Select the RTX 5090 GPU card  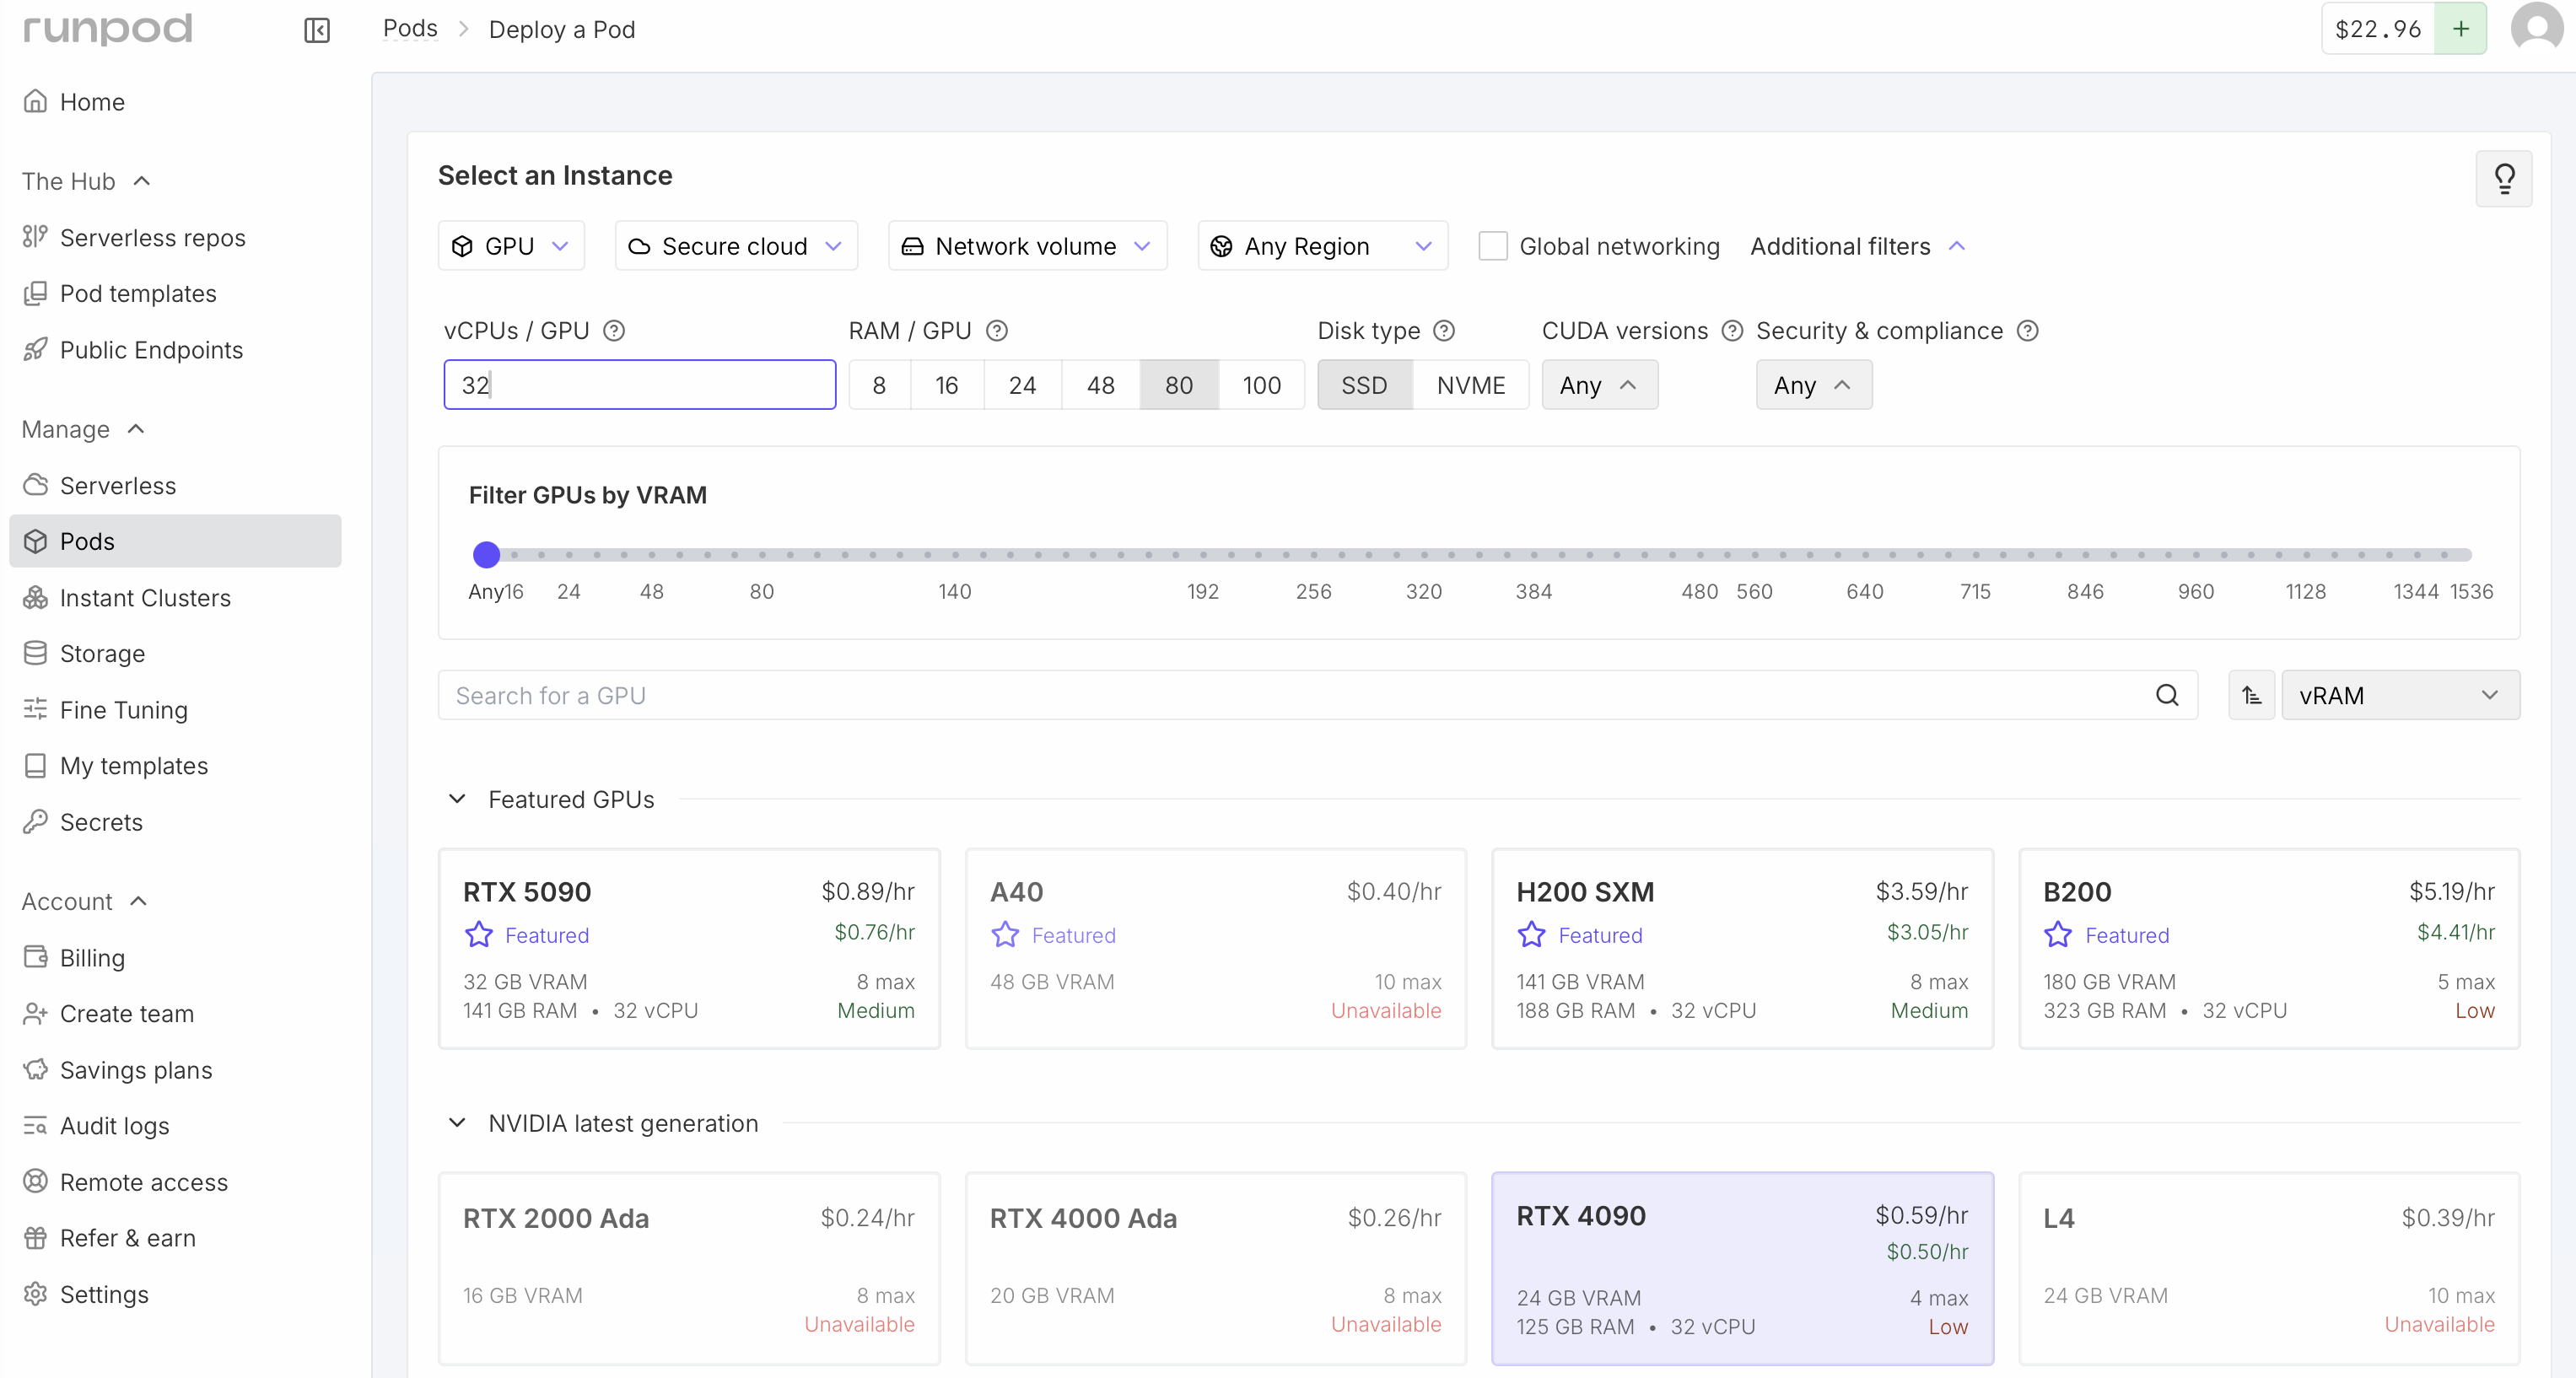click(x=688, y=948)
